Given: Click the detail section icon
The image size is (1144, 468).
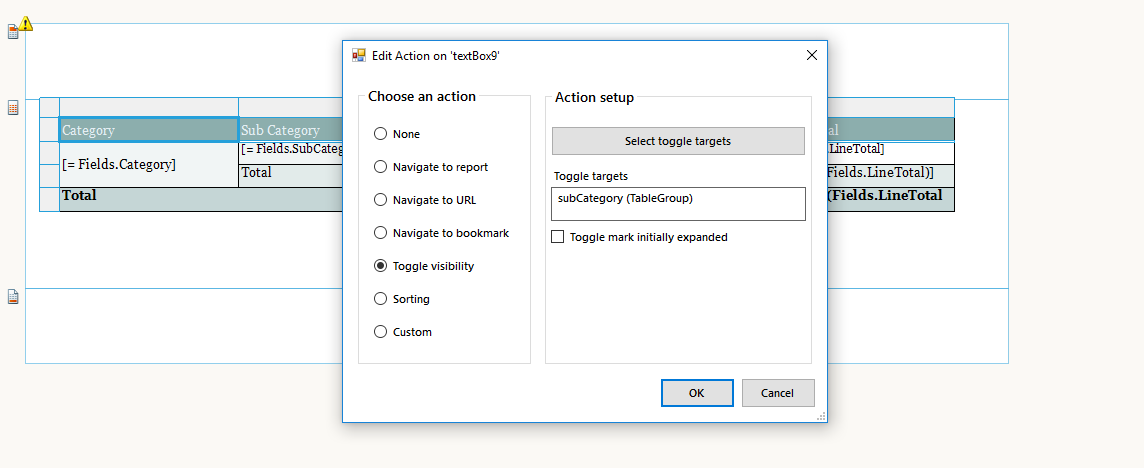Looking at the screenshot, I should [x=13, y=108].
